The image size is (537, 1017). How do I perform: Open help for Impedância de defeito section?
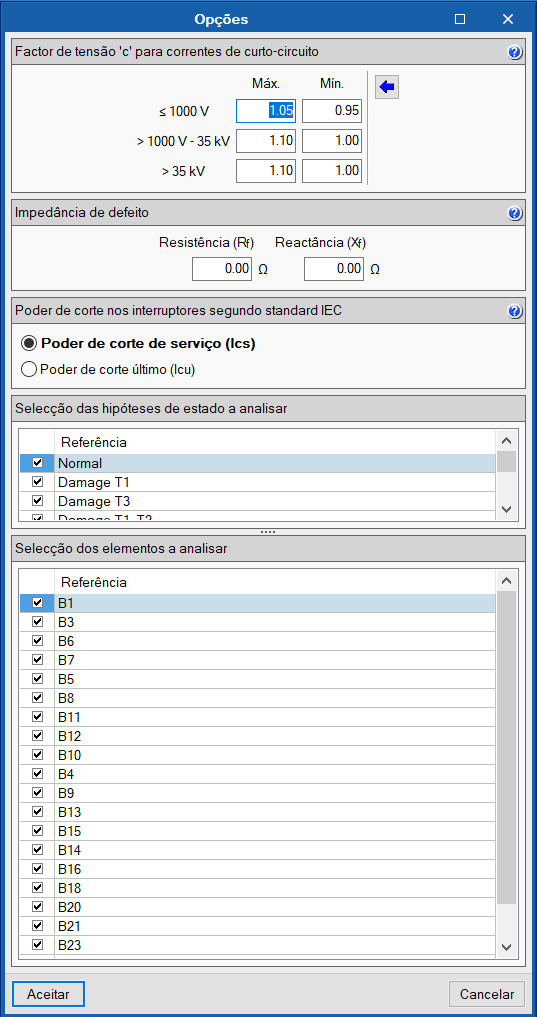pyautogui.click(x=515, y=213)
